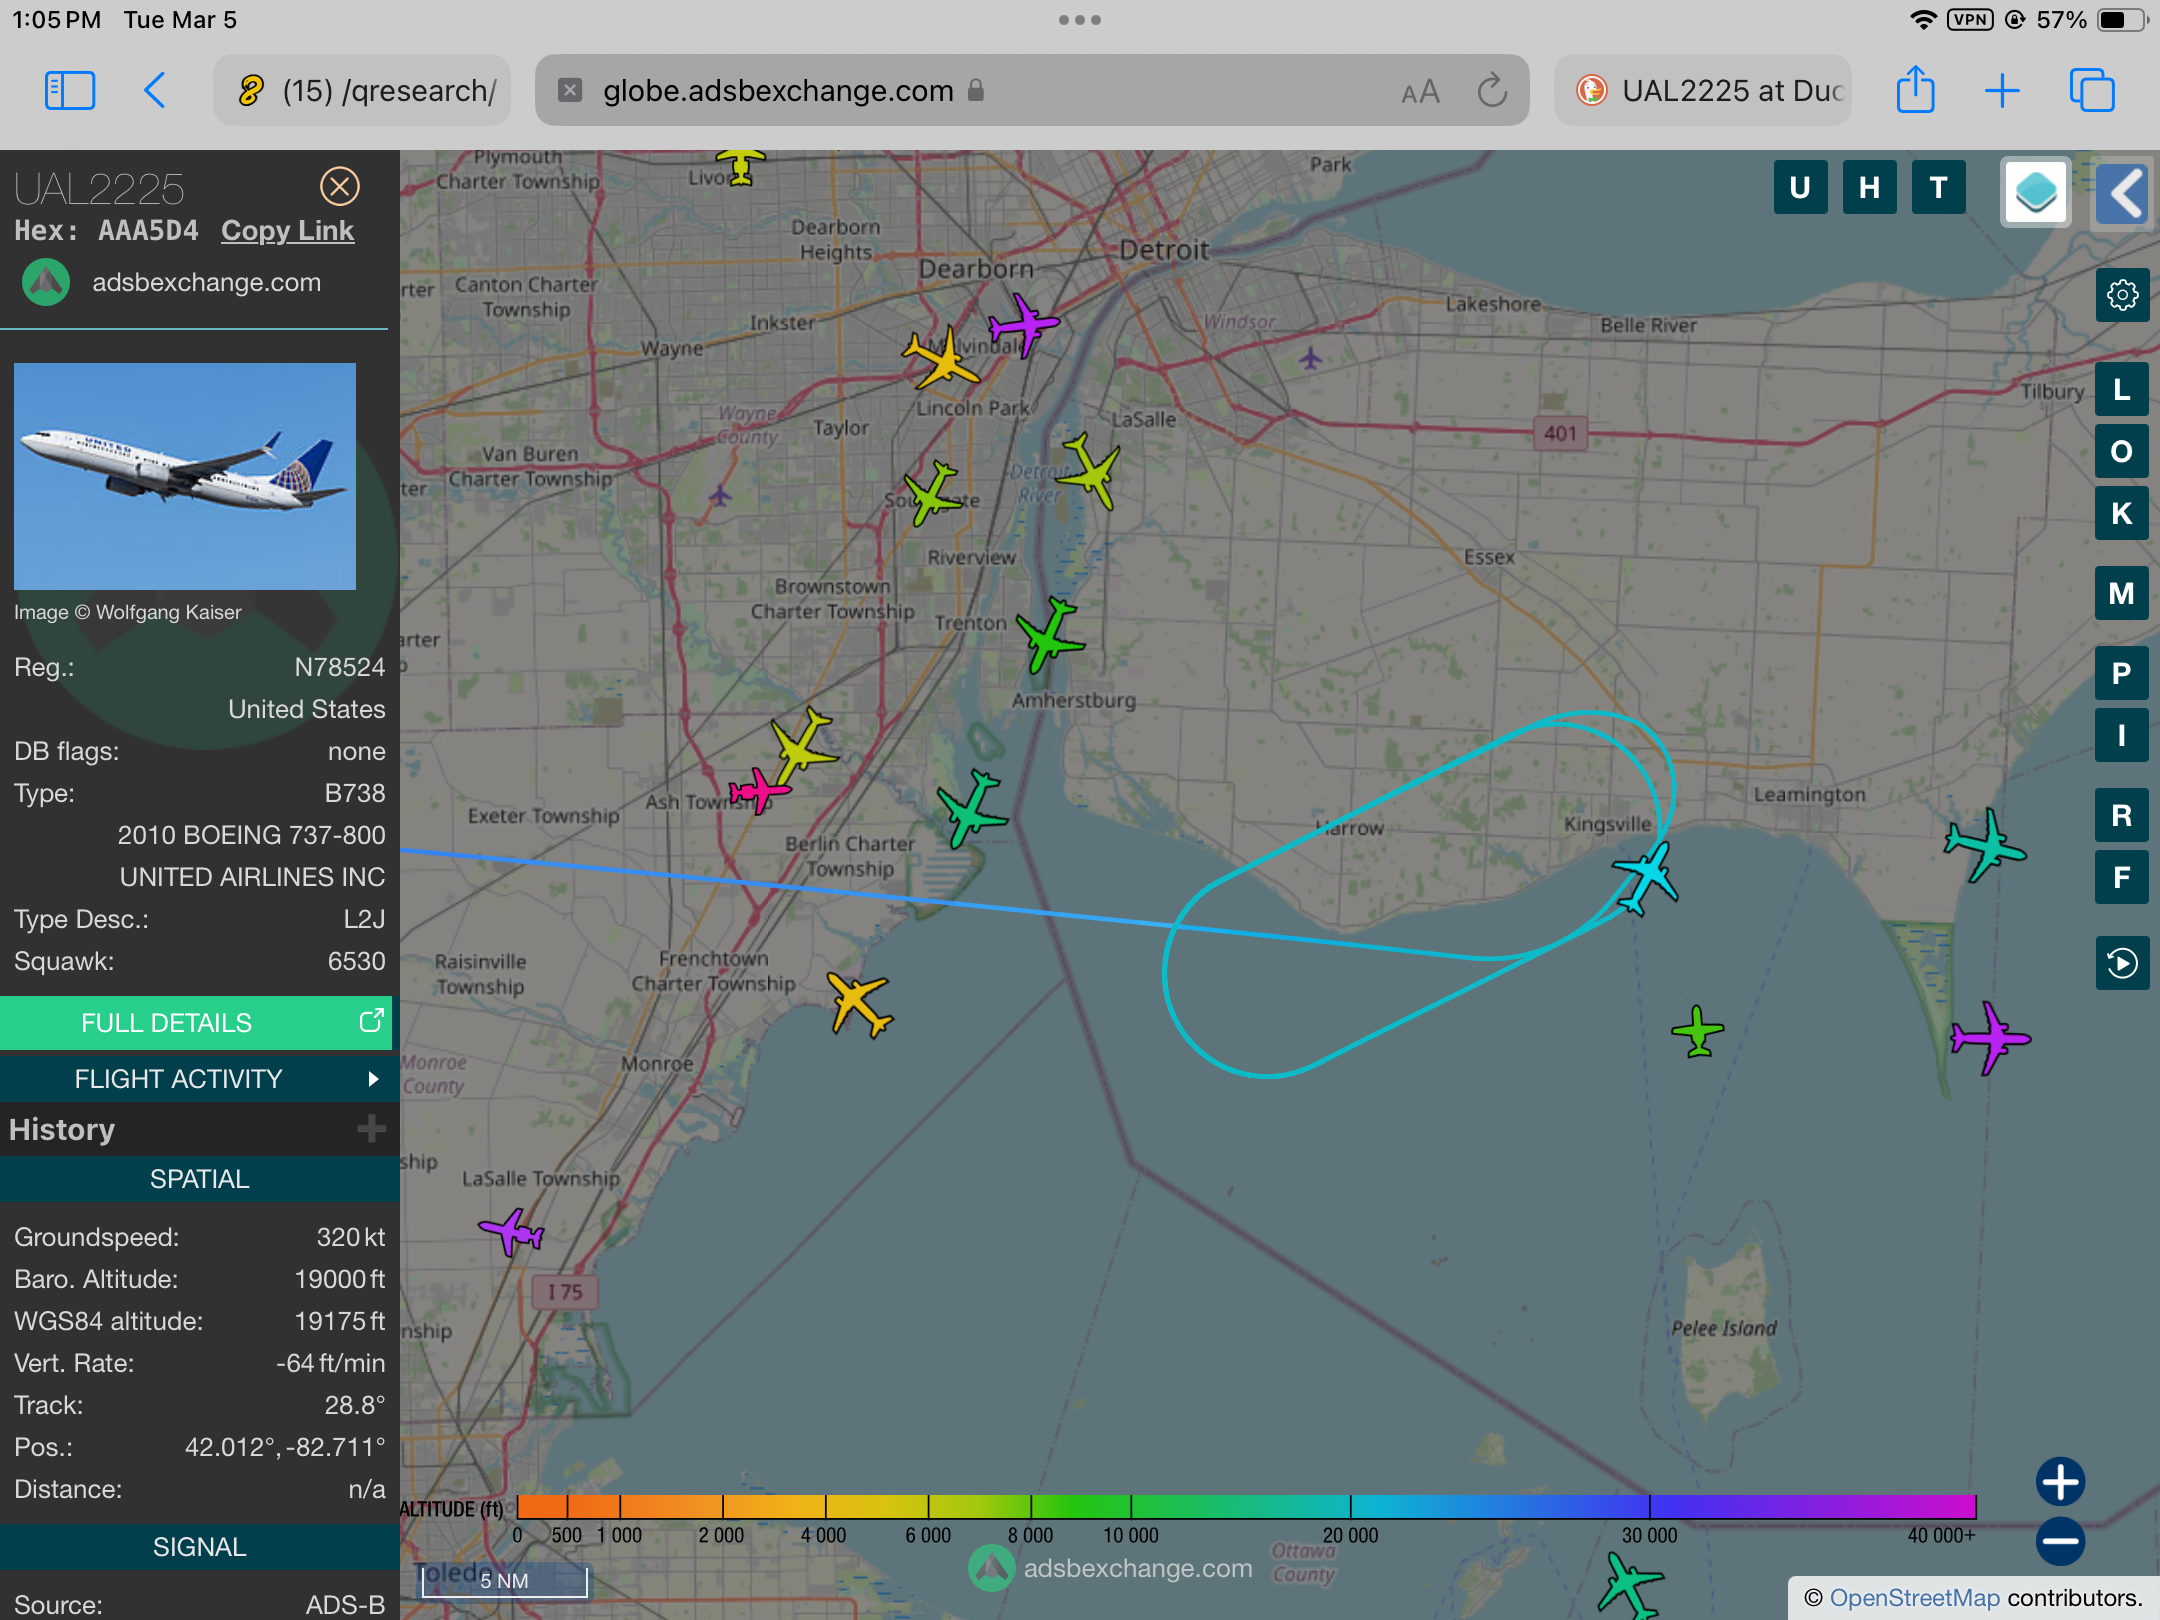
Task: Toggle the F map button
Action: pos(2122,877)
